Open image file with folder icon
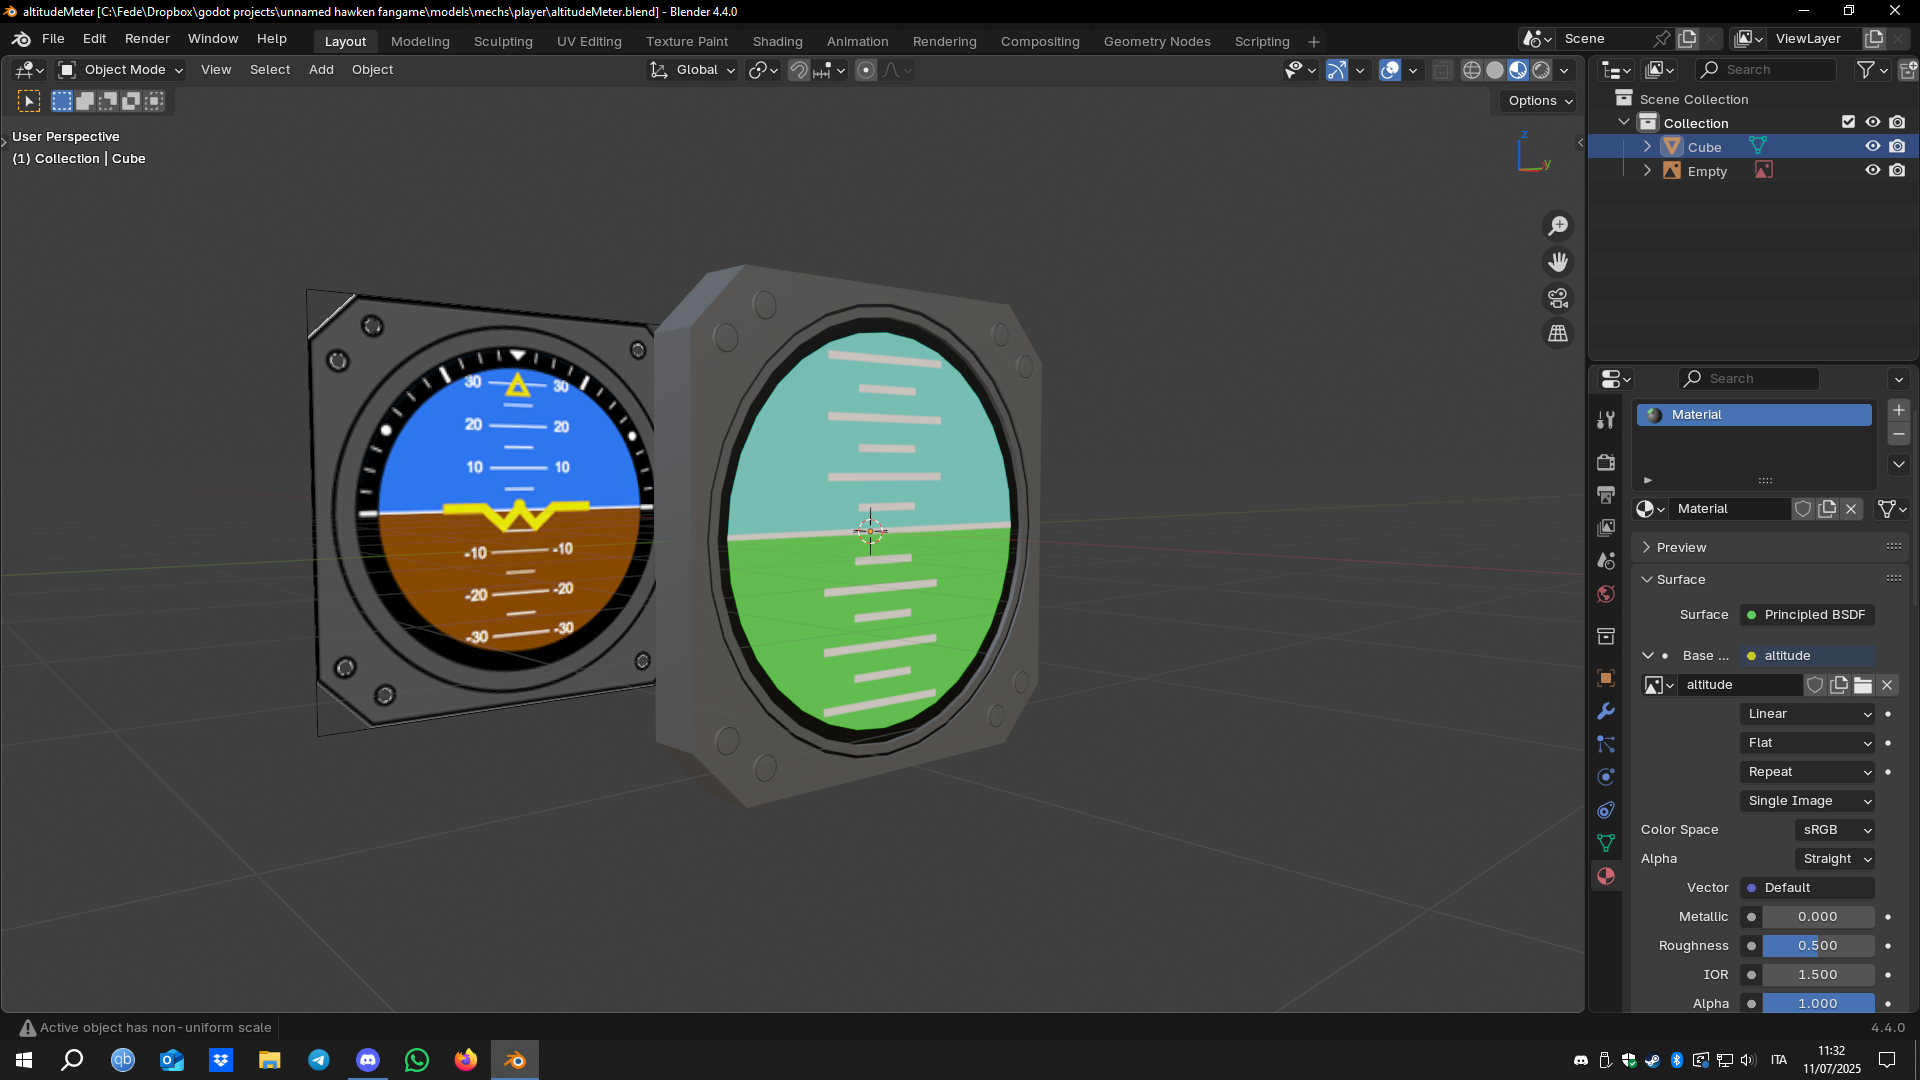 [x=1863, y=685]
